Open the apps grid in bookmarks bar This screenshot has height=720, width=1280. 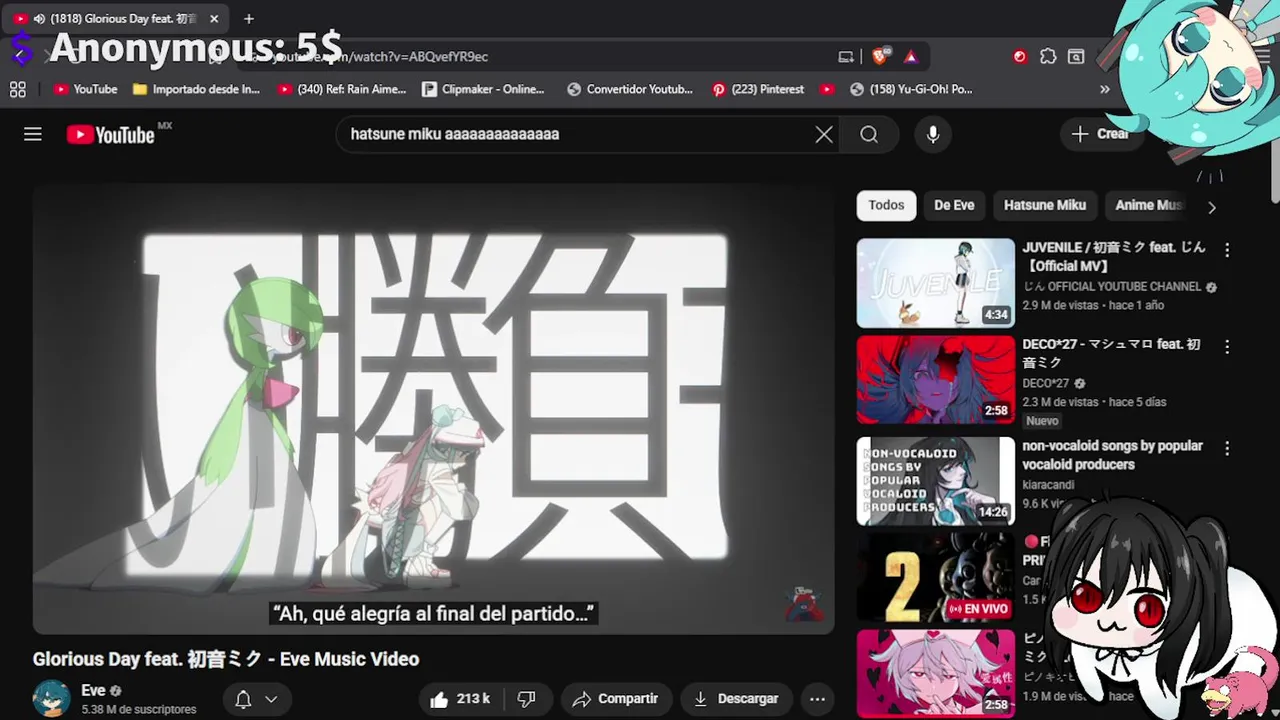click(18, 89)
